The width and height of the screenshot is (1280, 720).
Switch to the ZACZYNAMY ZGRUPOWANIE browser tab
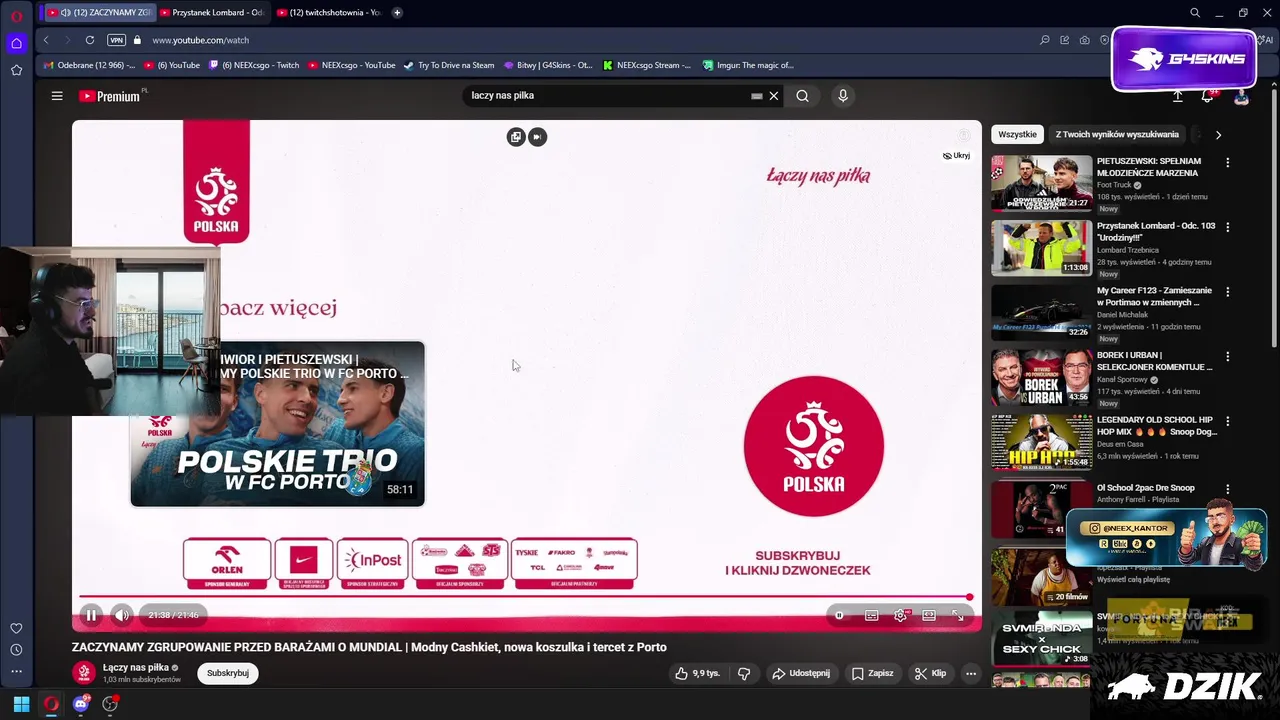(x=99, y=13)
